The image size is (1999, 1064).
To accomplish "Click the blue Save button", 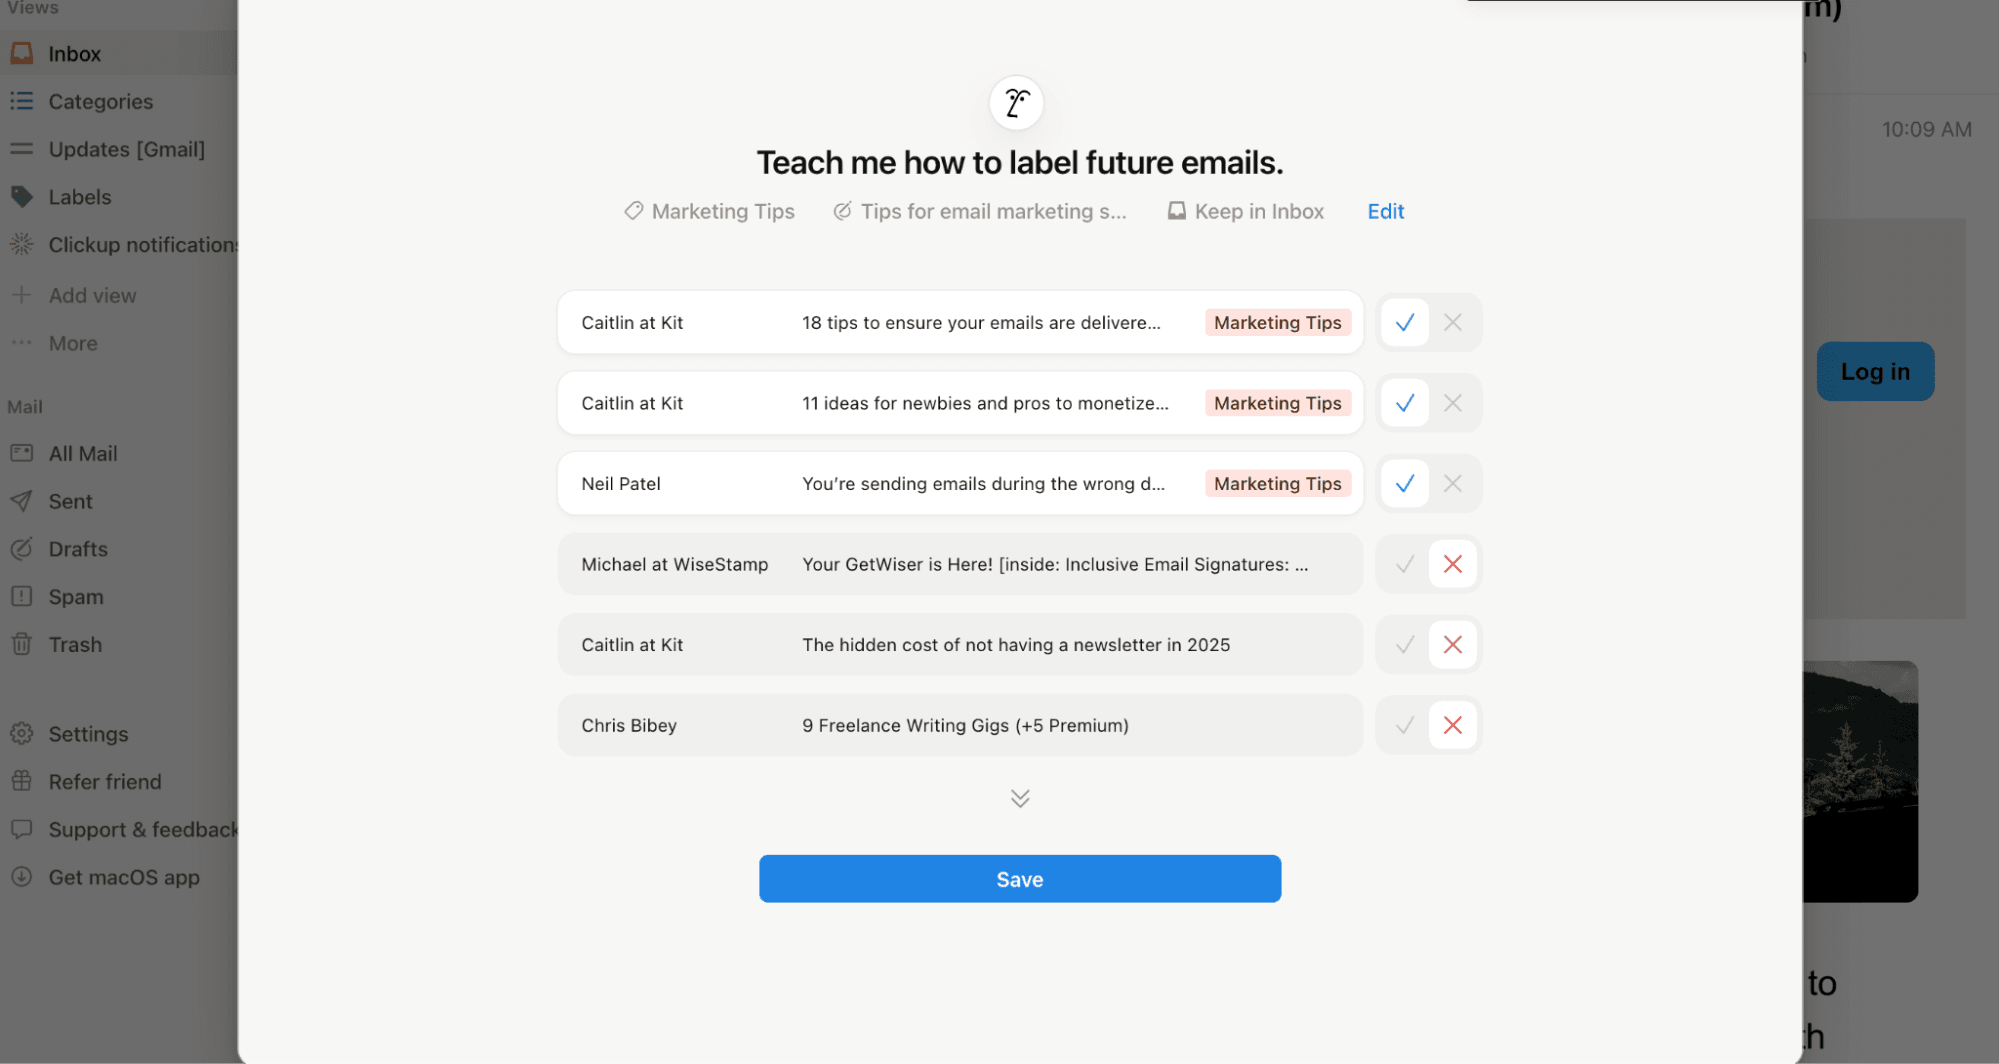I will point(1019,879).
